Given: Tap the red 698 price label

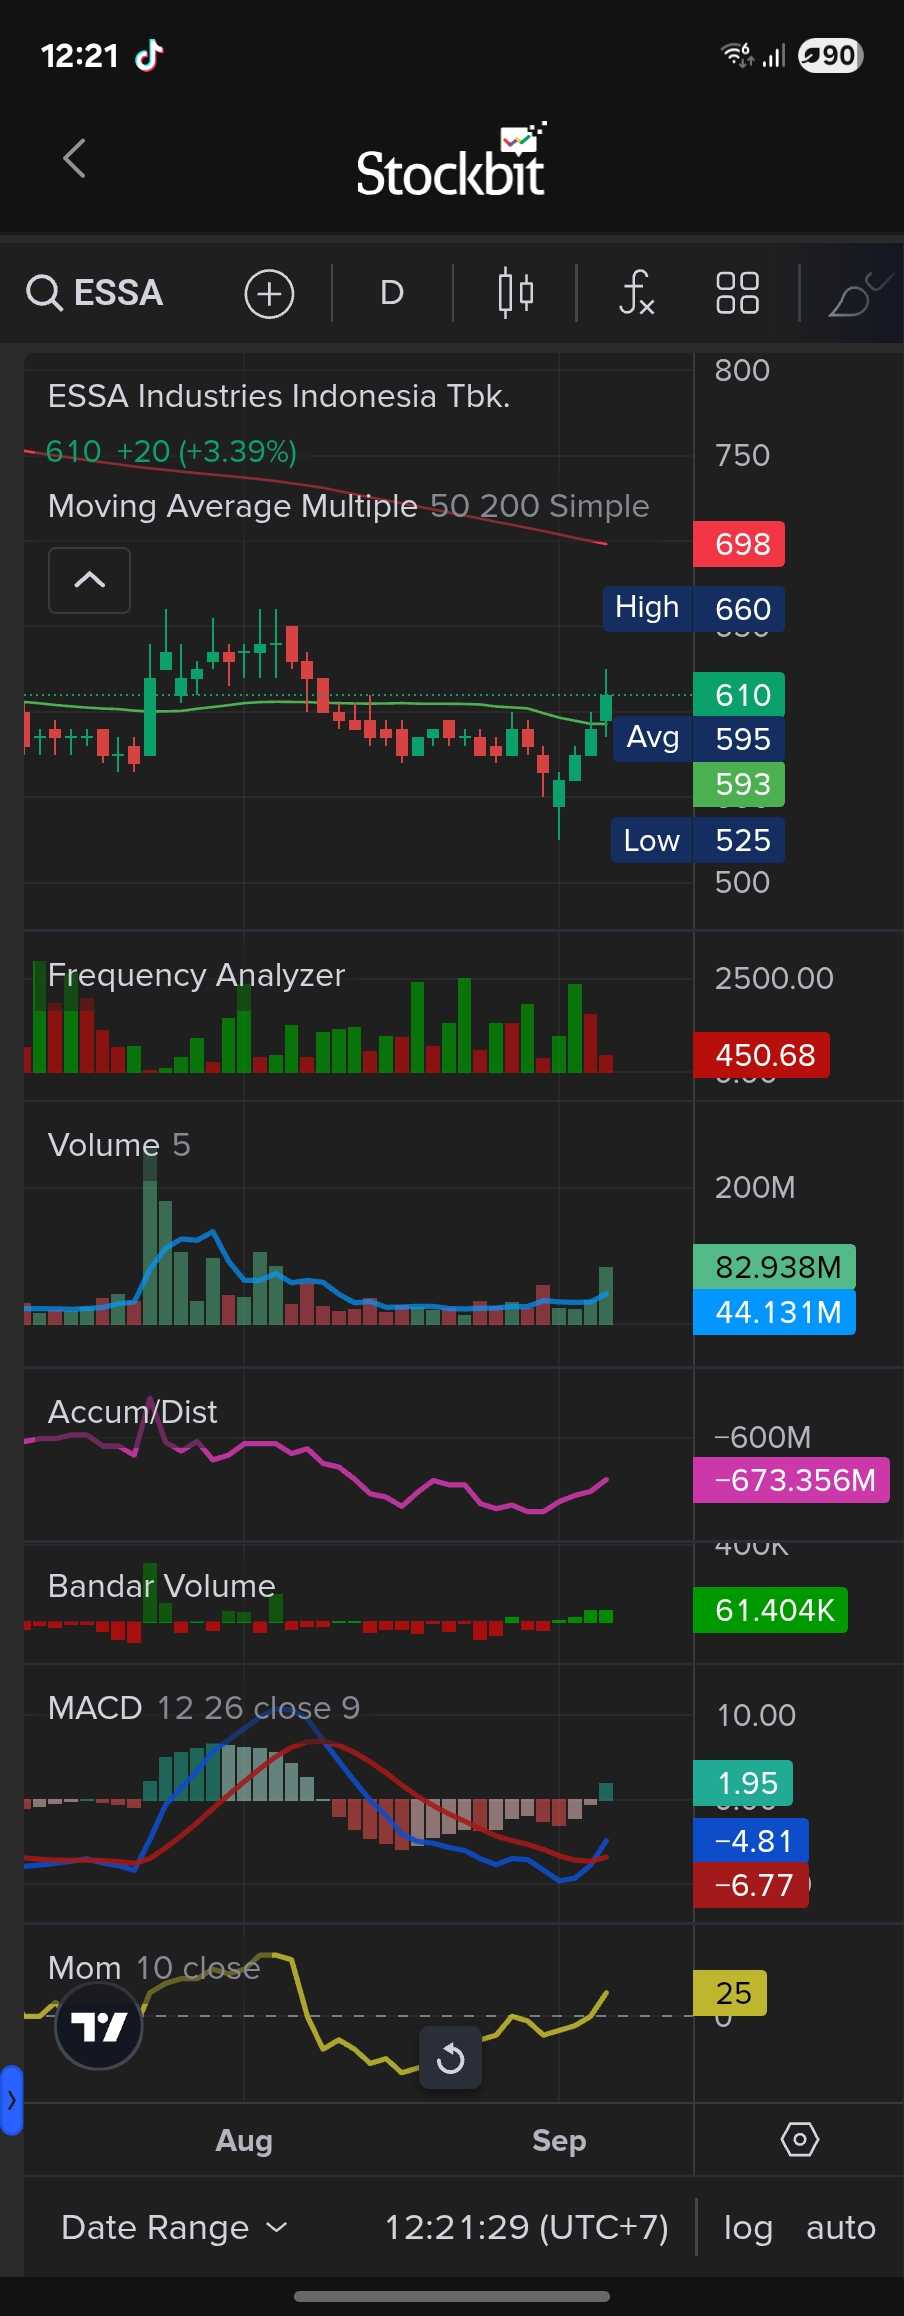Looking at the screenshot, I should pos(739,544).
